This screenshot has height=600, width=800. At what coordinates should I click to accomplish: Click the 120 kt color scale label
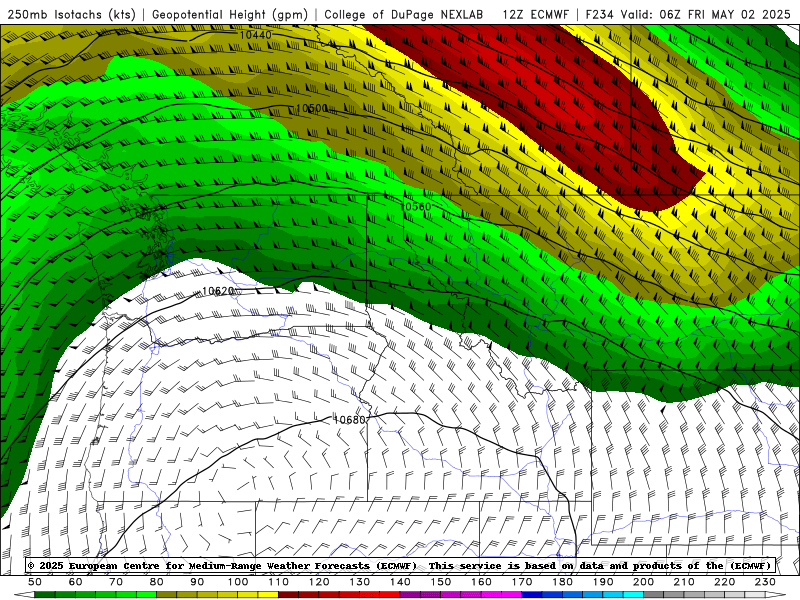(319, 582)
